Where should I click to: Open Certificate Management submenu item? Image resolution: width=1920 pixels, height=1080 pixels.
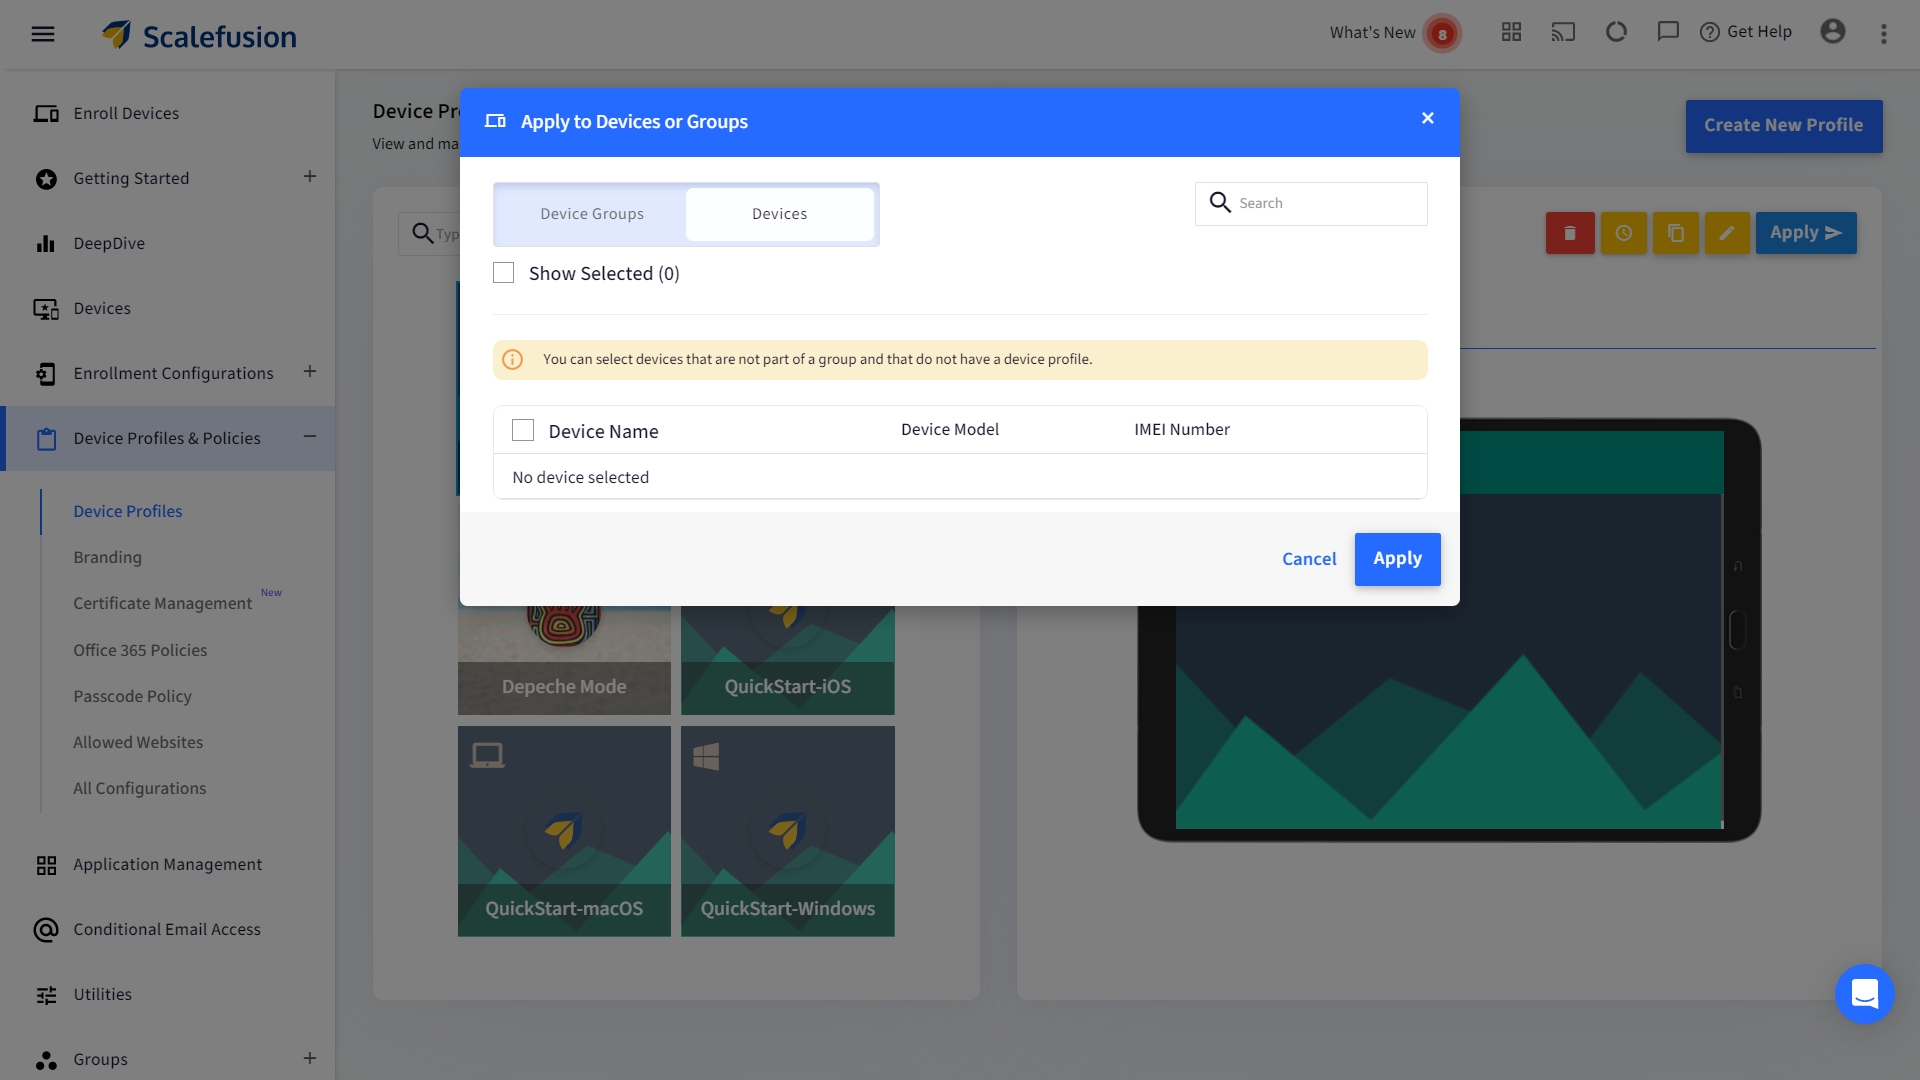(162, 604)
